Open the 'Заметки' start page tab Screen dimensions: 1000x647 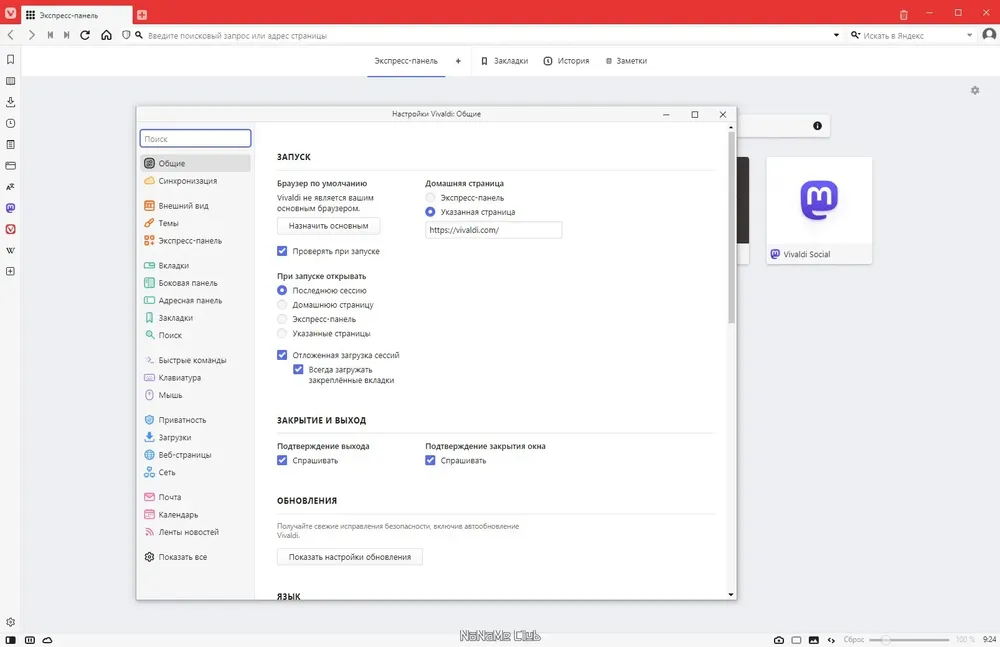[x=626, y=61]
